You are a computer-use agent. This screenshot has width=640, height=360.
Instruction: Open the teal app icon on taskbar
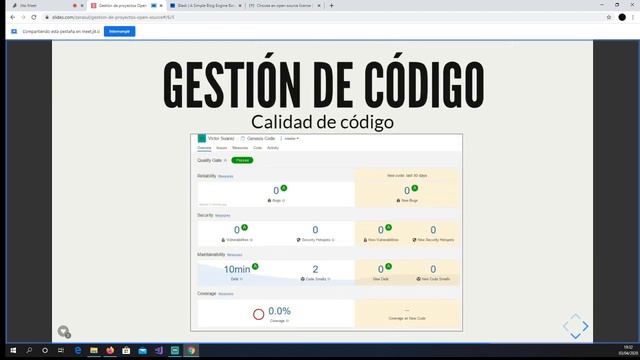(x=175, y=350)
